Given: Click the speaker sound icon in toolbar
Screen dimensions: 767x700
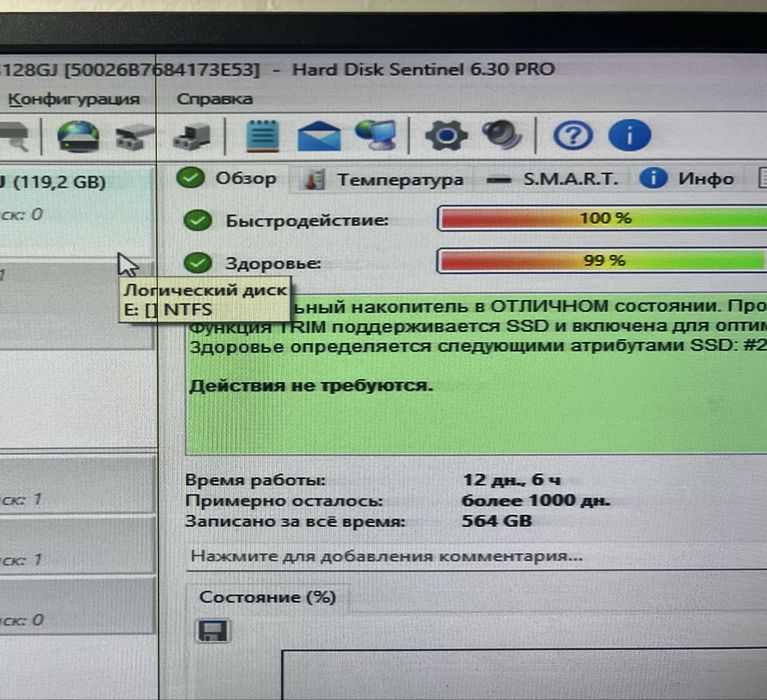Looking at the screenshot, I should [502, 135].
